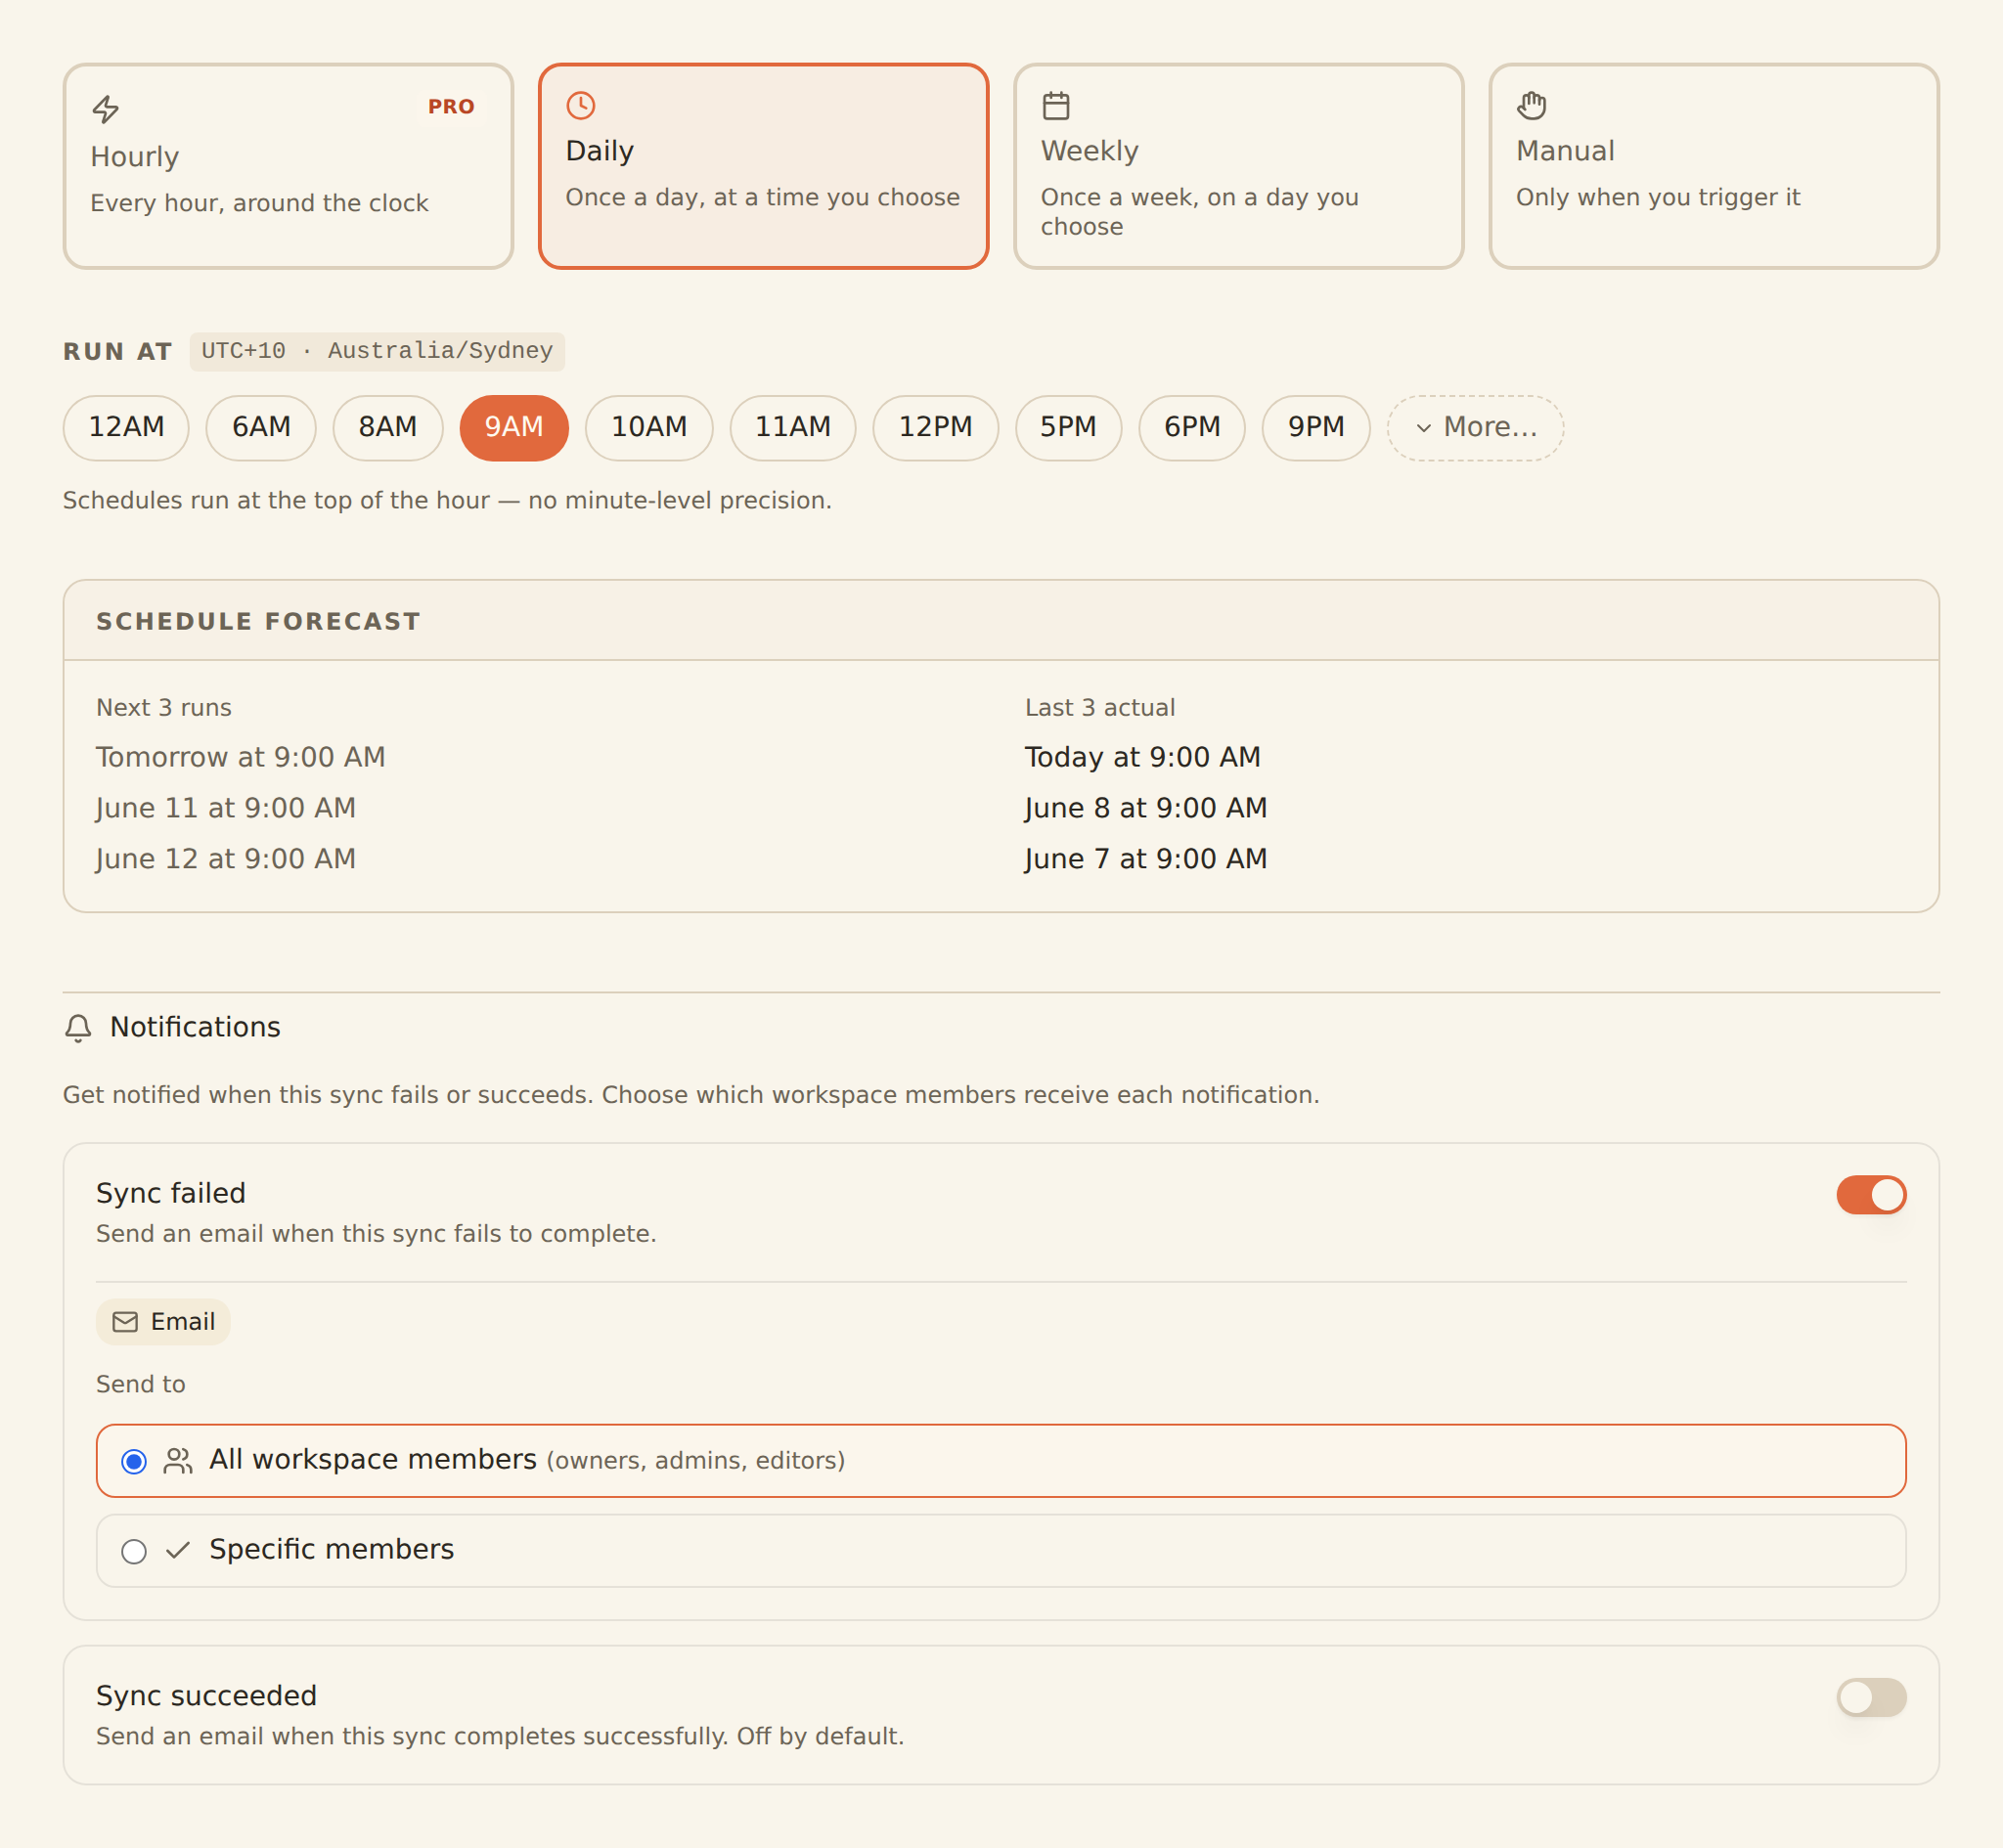Choose the 8AM time chip

[388, 428]
